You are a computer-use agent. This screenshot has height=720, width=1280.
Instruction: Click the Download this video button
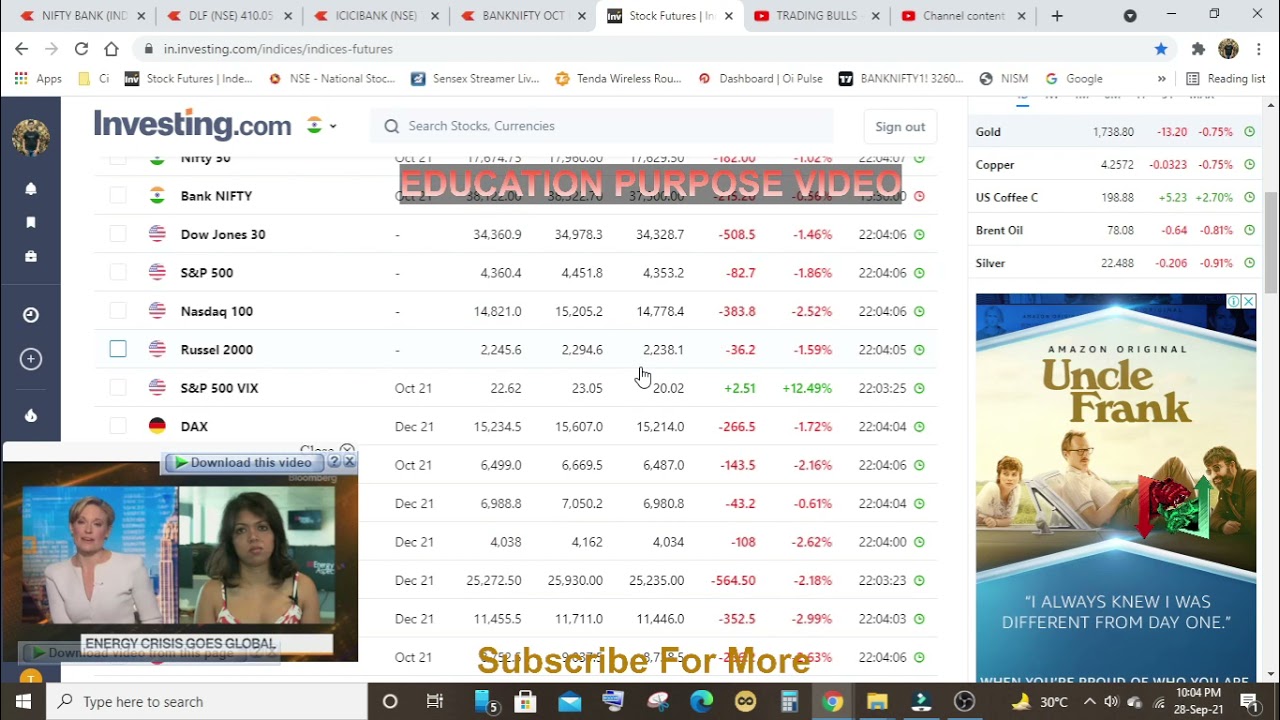click(x=244, y=462)
